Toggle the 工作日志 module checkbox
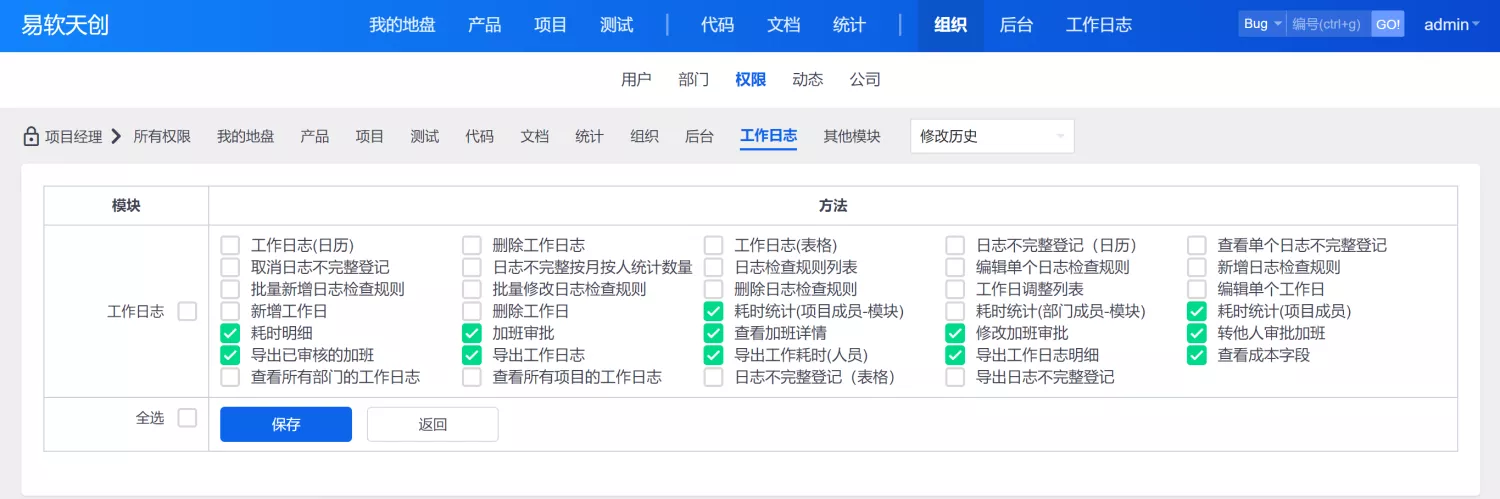Viewport: 1500px width, 499px height. (187, 311)
